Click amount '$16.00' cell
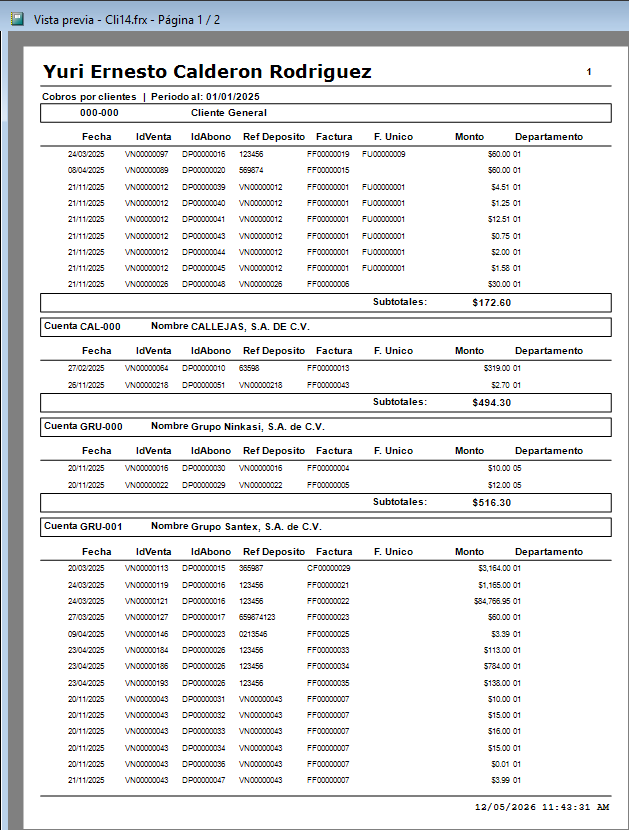 click(499, 731)
